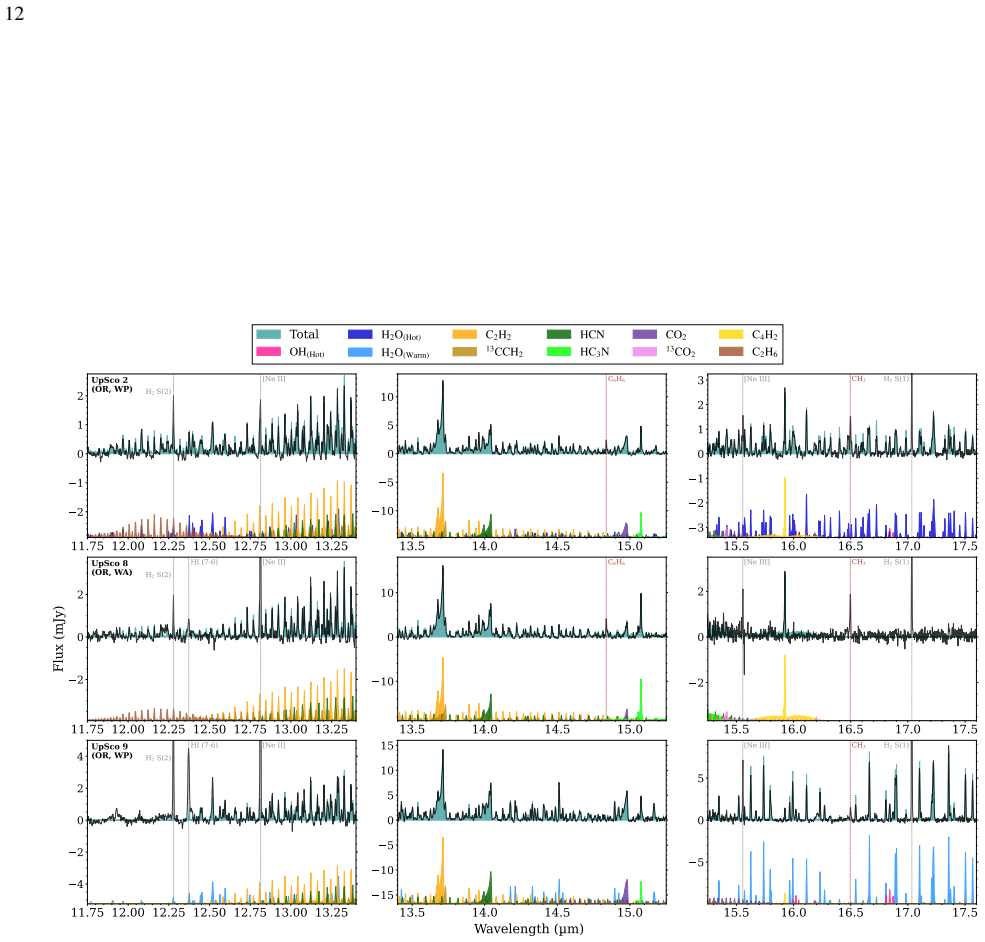
Task: Click the yellow C4H2 legend swatch
Action: click(x=731, y=335)
